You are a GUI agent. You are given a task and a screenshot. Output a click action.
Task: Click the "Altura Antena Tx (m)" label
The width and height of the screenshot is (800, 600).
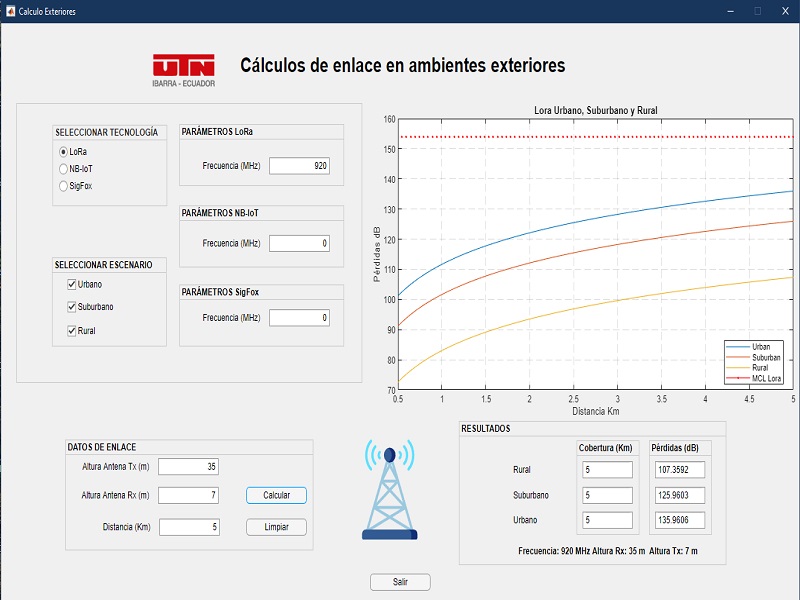click(x=116, y=466)
